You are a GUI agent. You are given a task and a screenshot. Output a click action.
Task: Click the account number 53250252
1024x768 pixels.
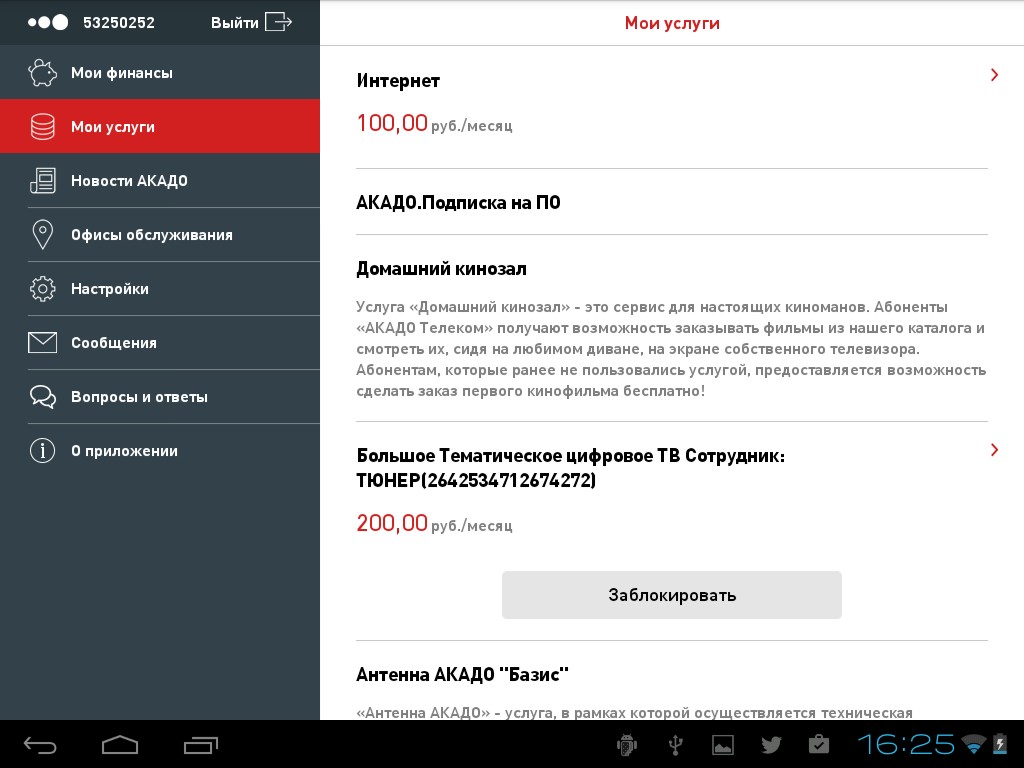click(x=119, y=23)
